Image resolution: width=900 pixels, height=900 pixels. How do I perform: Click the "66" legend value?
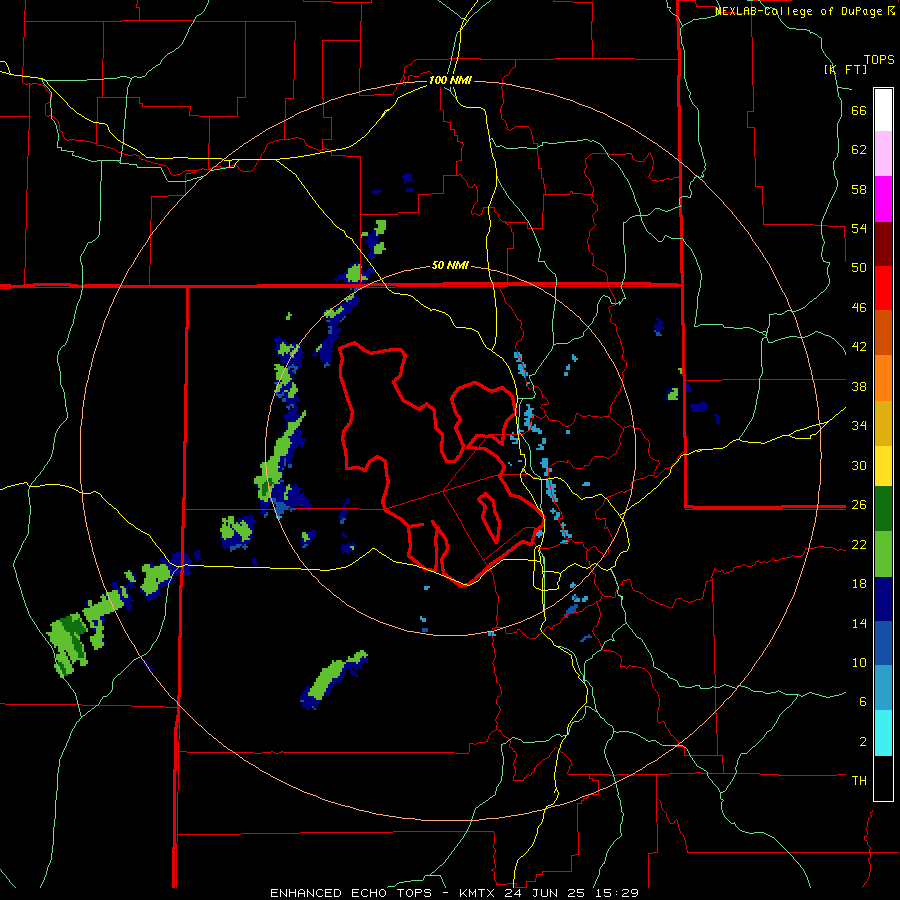pyautogui.click(x=859, y=110)
